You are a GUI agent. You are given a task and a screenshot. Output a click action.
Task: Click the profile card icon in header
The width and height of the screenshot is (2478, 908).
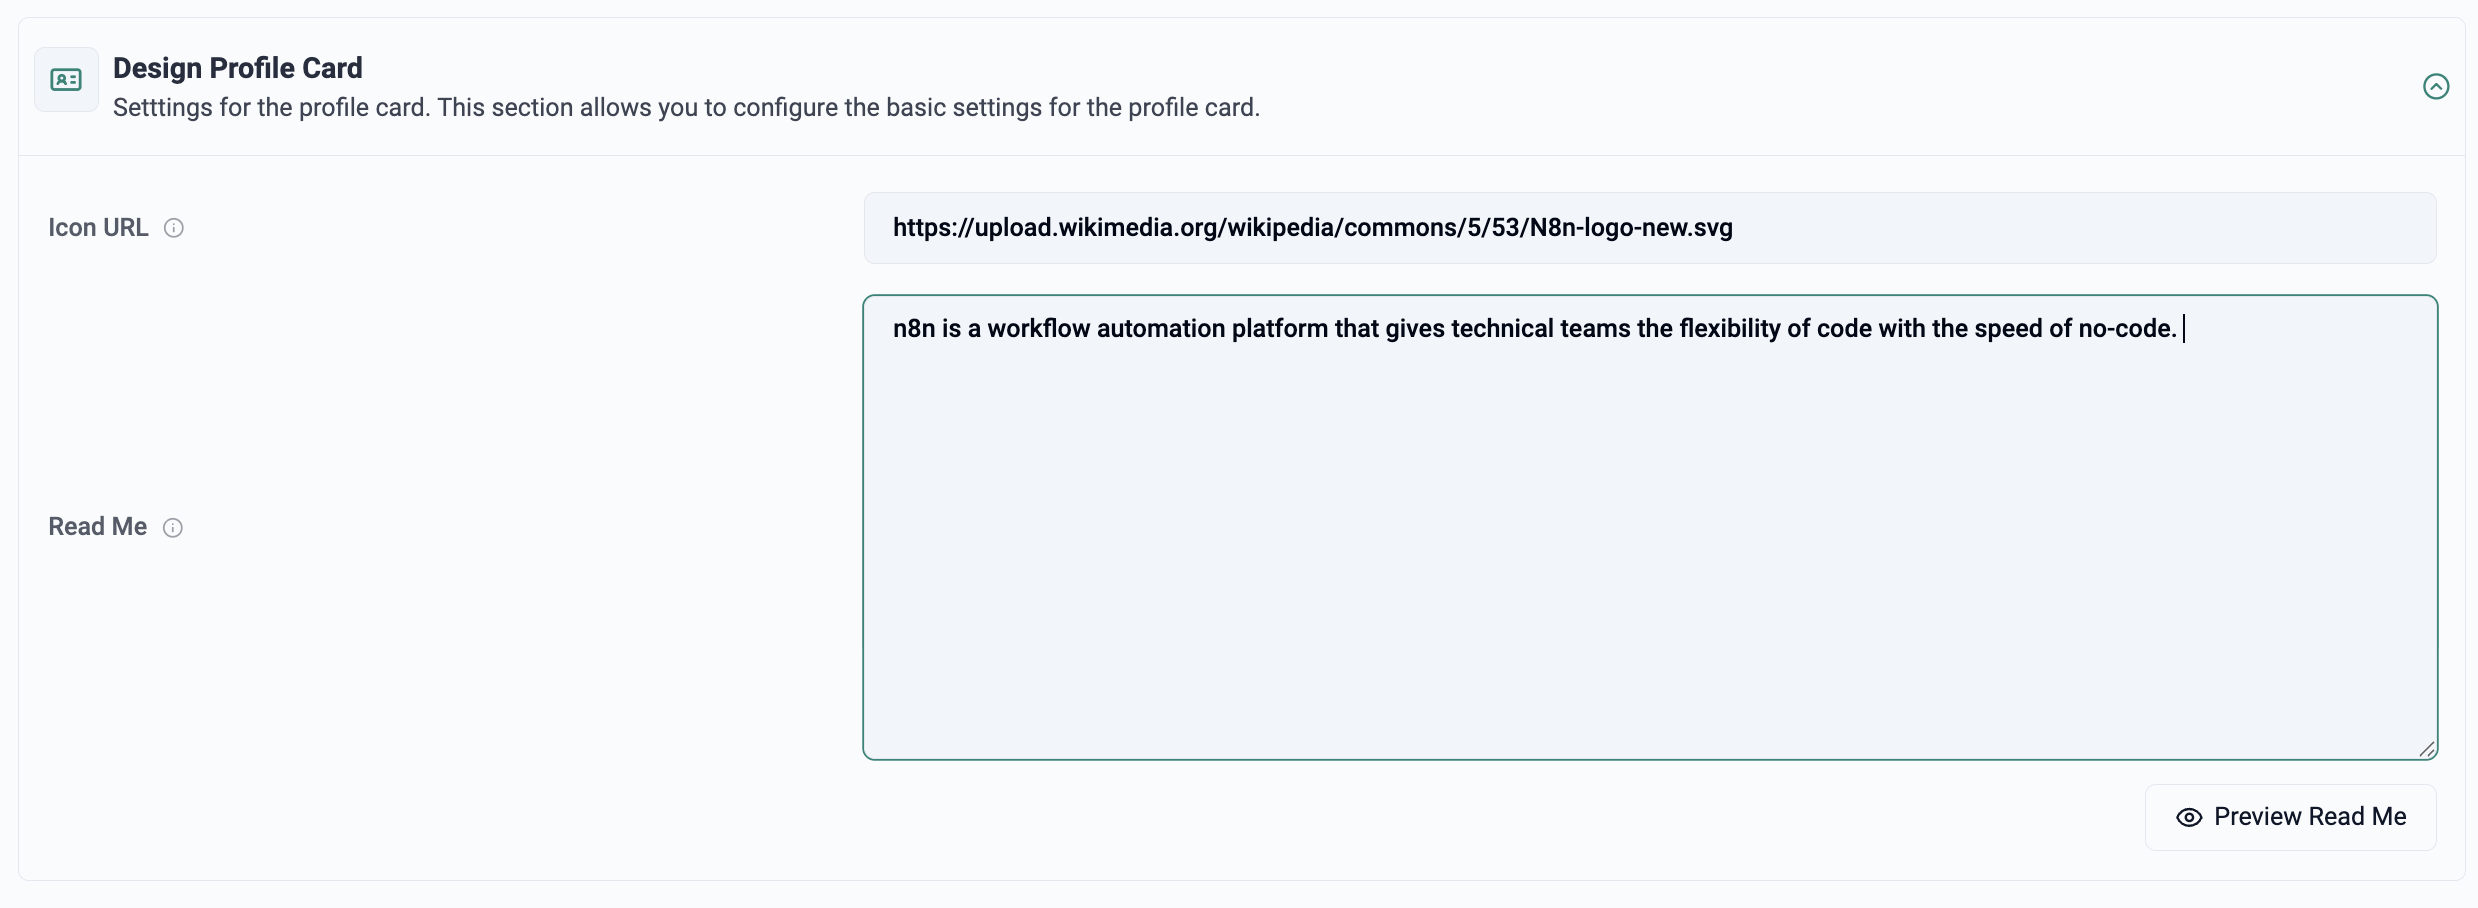[x=66, y=80]
